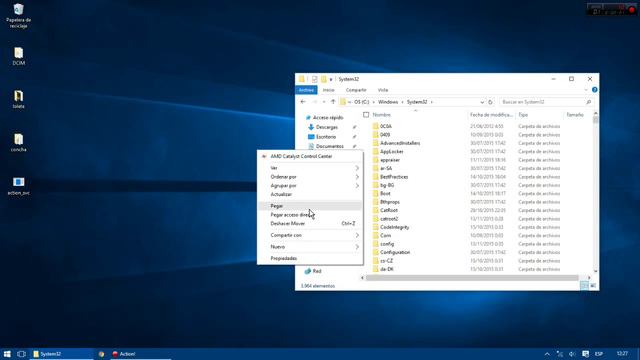The height and width of the screenshot is (360, 640).
Task: Click the Explorer help icon
Action: [x=594, y=90]
